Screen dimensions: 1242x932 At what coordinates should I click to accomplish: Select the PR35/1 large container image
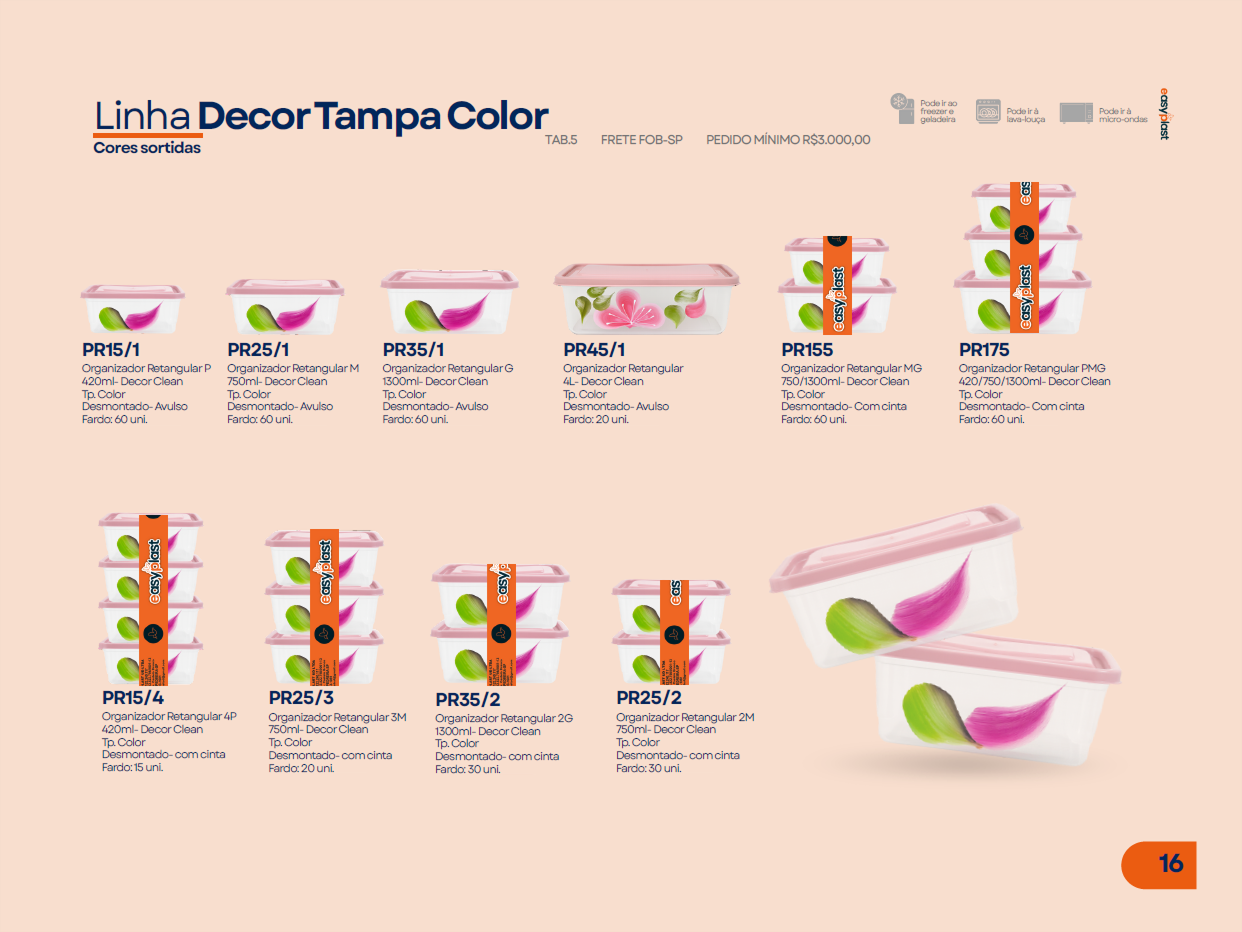coord(448,302)
